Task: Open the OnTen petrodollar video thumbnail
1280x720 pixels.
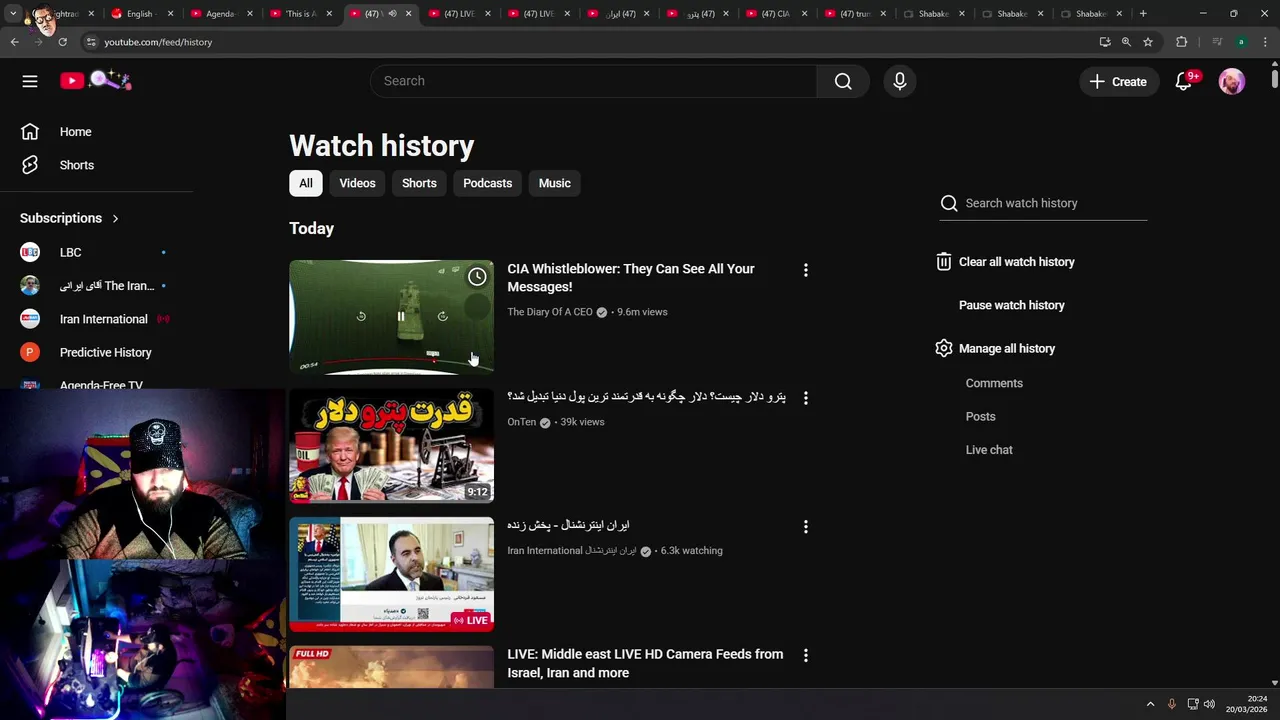Action: [x=391, y=446]
